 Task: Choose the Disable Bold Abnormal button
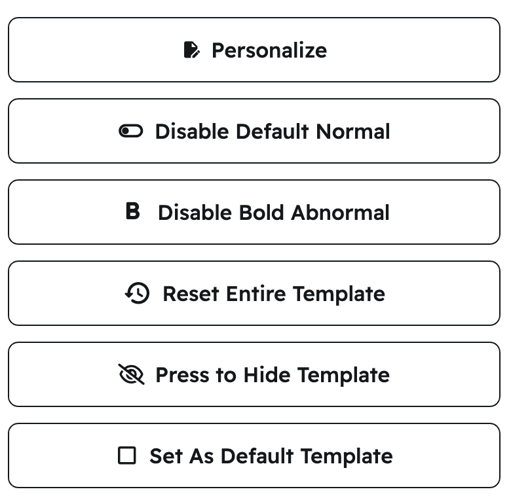coord(254,212)
